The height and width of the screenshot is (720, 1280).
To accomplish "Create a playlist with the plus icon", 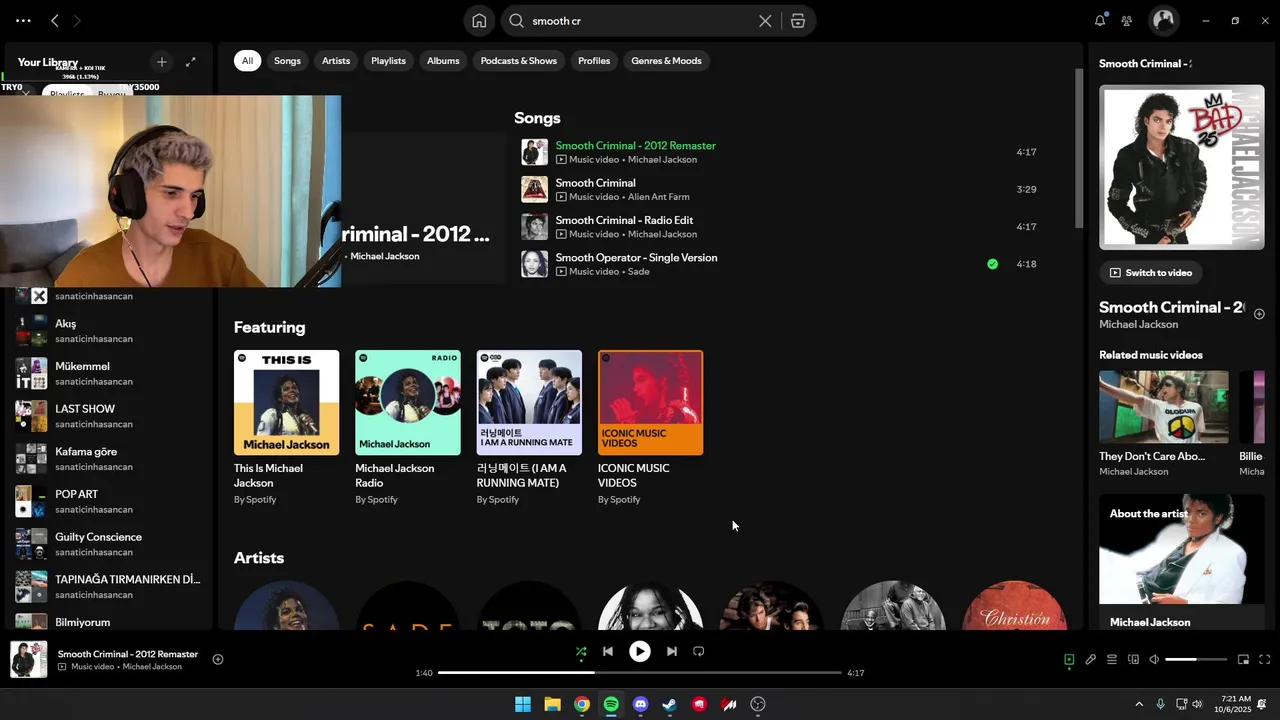I will pos(161,62).
